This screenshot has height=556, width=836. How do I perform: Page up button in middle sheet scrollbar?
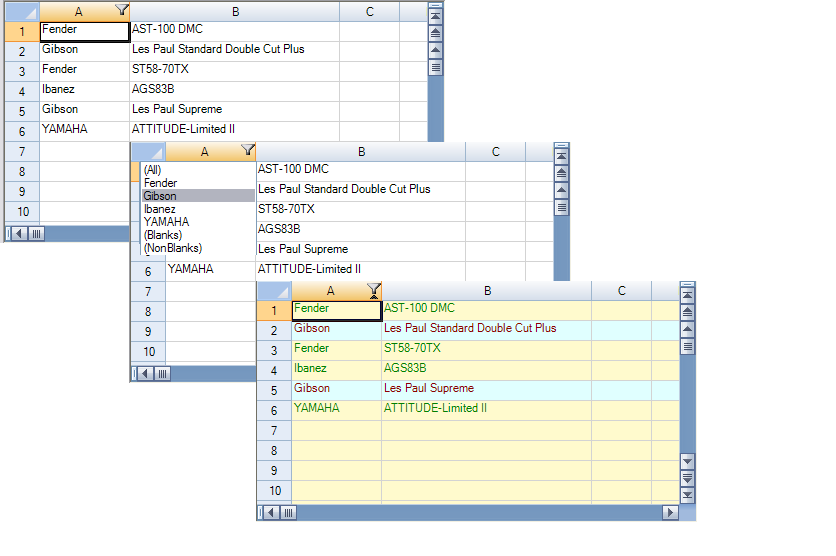coord(561,173)
